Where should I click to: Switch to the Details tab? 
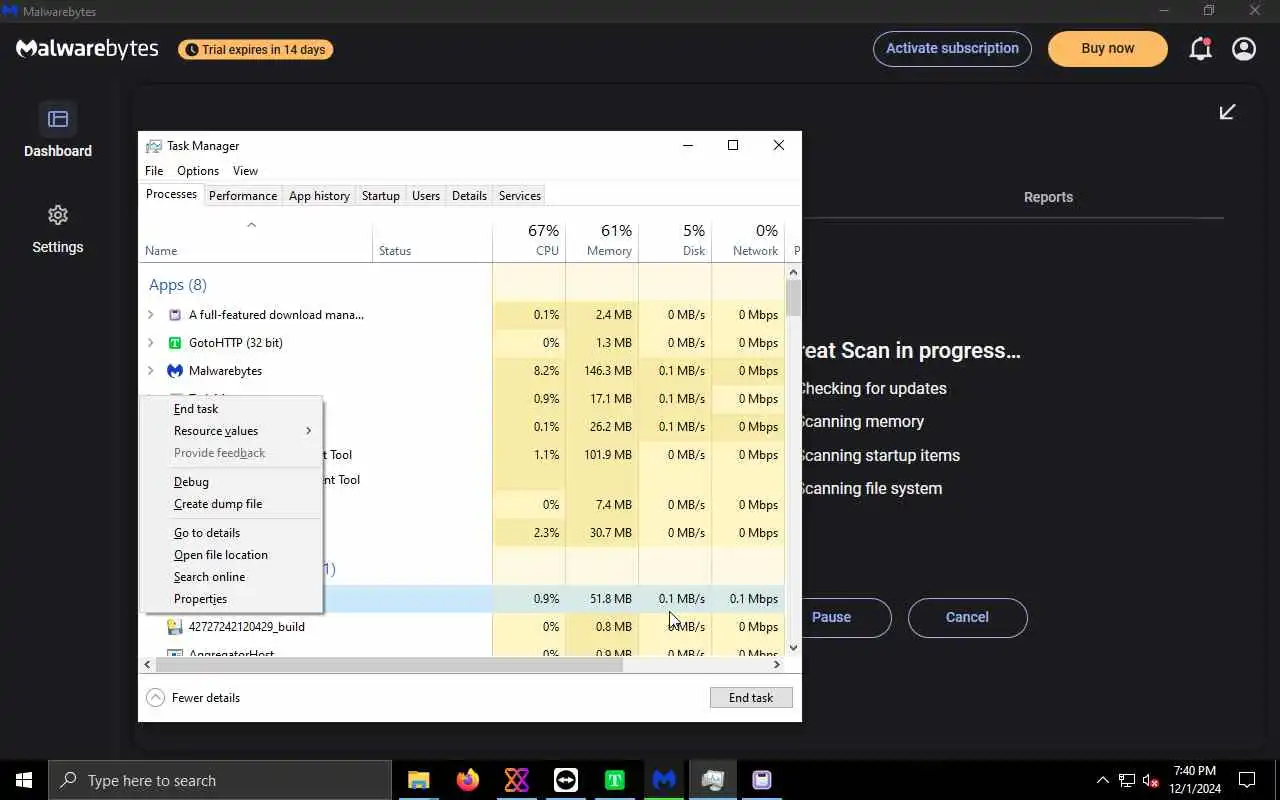coord(469,196)
